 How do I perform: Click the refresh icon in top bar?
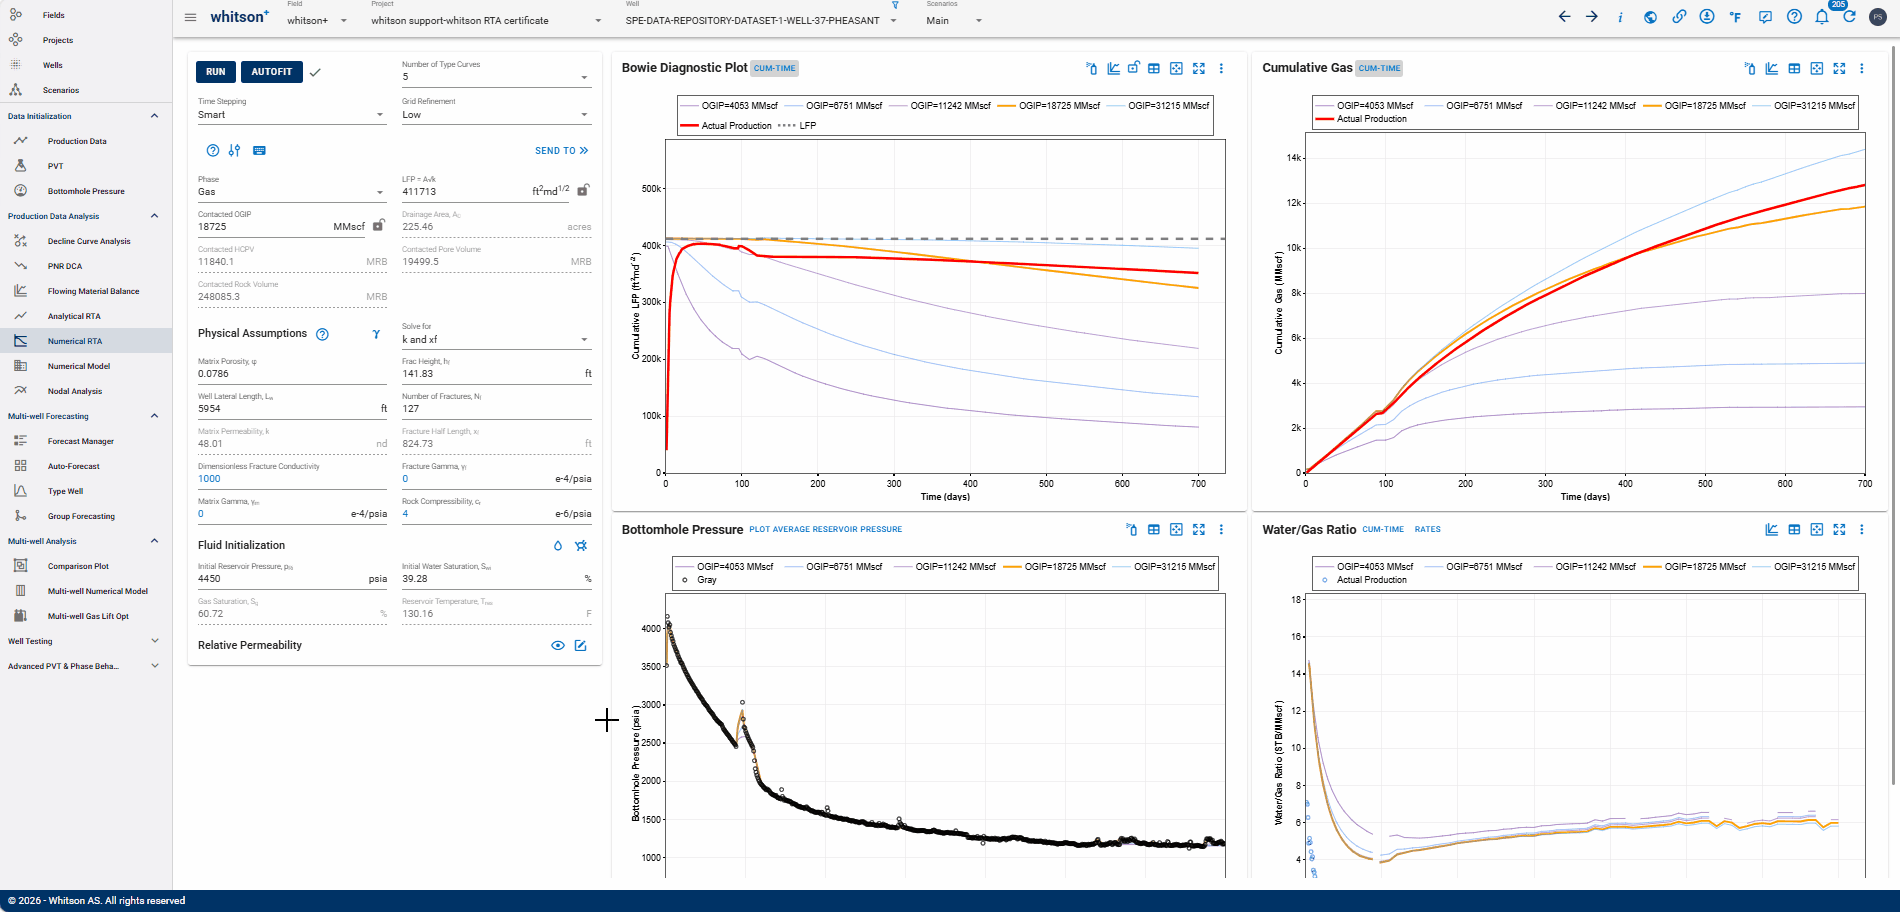coord(1849,17)
